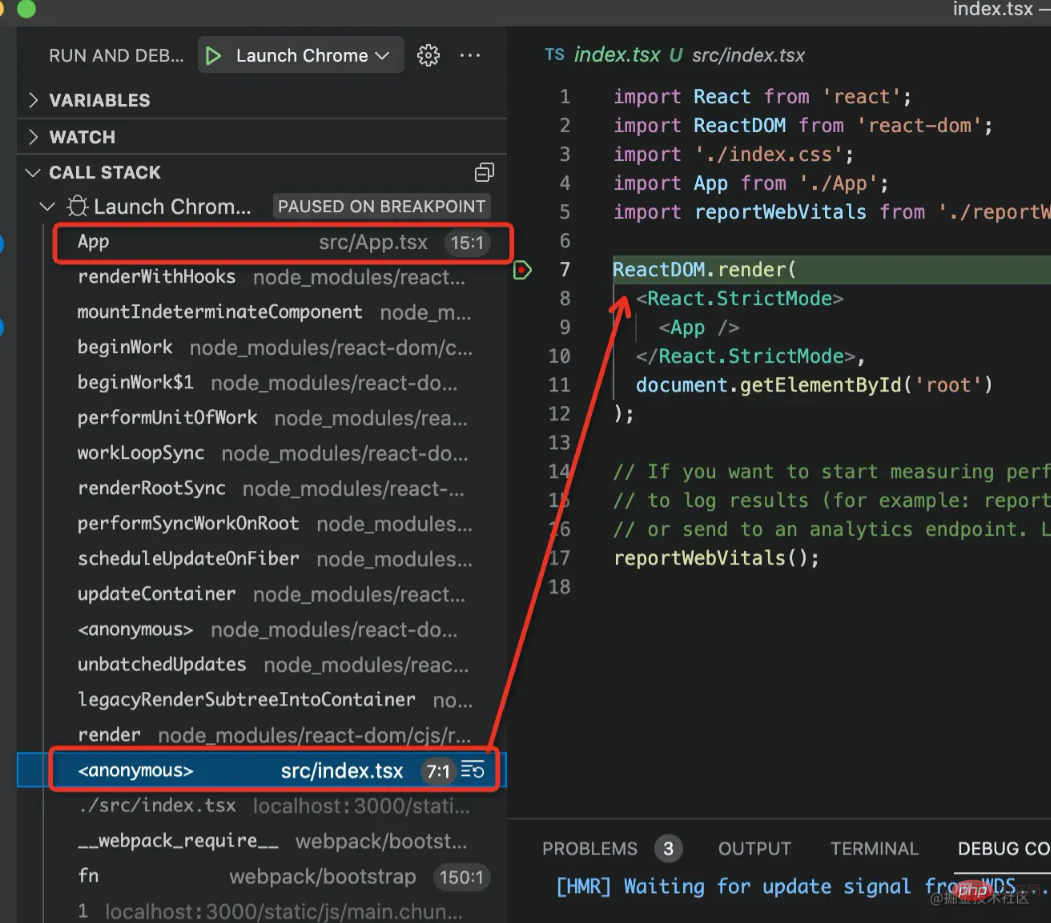Open launch.json via the gear icon
Image resolution: width=1051 pixels, height=923 pixels.
(428, 56)
